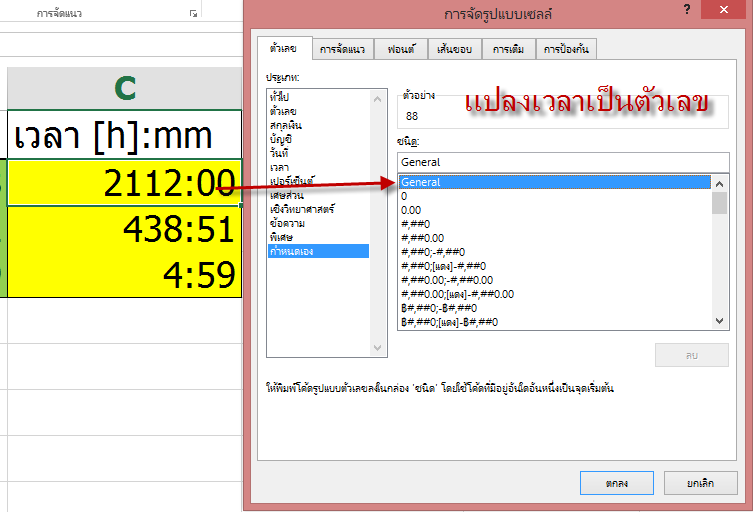Click category list scroll up arrow
The height and width of the screenshot is (512, 753).
point(377,99)
